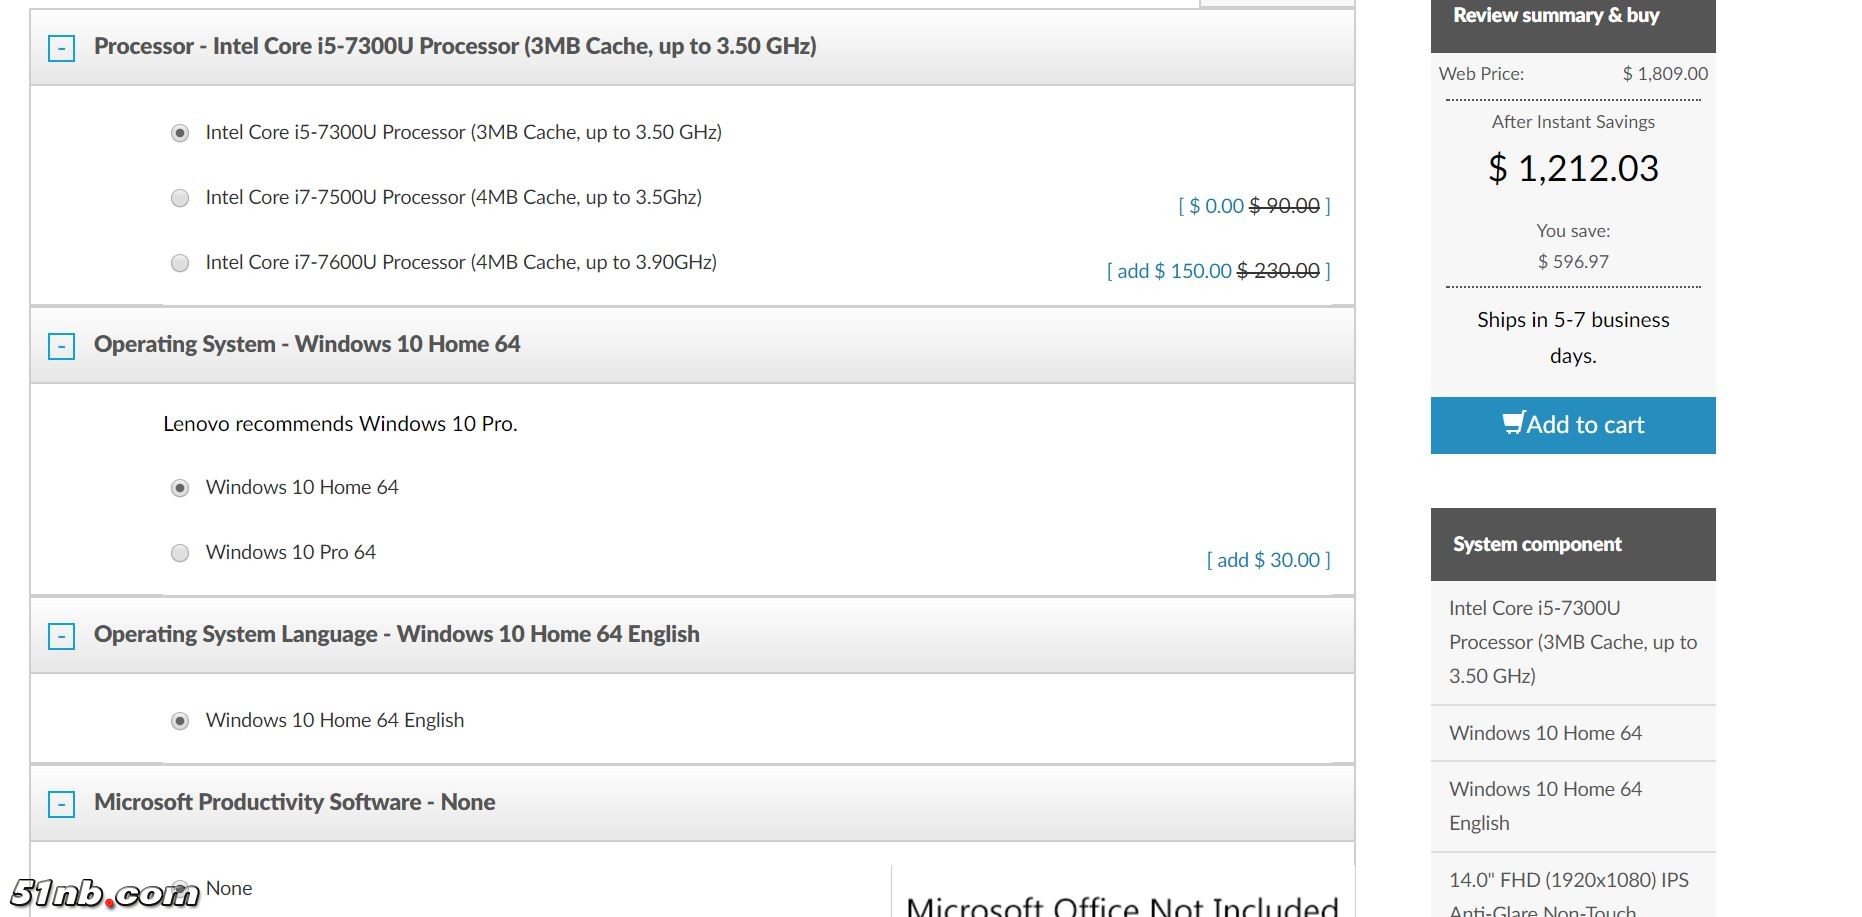Screen dimensions: 1862x917
Task: Select Windows 10 Home 64 English language
Action: coord(180,721)
